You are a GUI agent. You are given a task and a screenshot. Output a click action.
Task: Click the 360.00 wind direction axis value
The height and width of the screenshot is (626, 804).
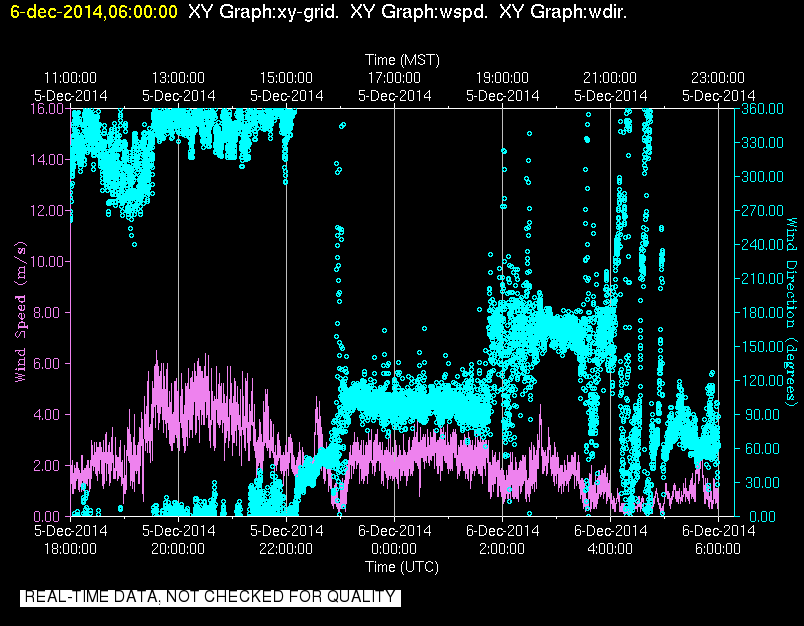pos(762,109)
